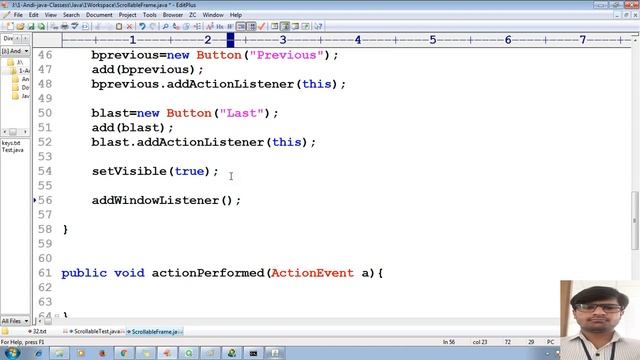Click the col 23 status bar indicator
This screenshot has height=360, width=640.
(x=480, y=342)
